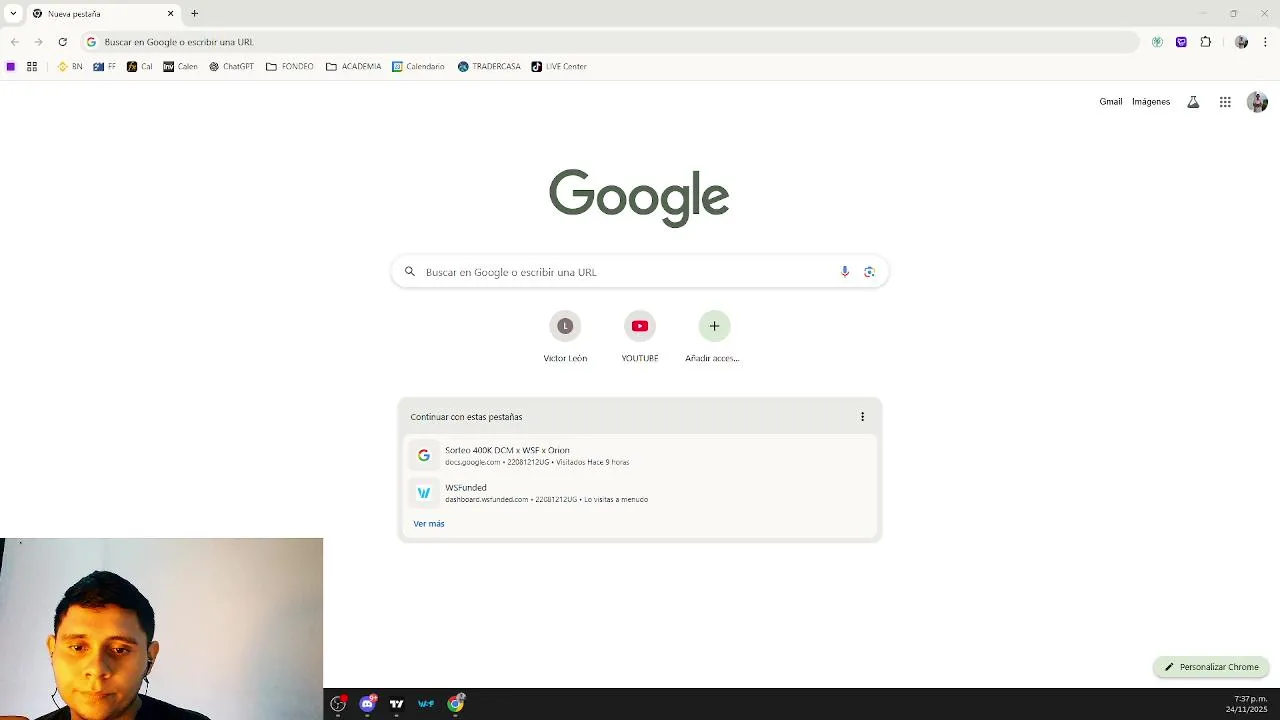Open the LIVE Center bookmark
This screenshot has width=1280, height=720.
(559, 67)
